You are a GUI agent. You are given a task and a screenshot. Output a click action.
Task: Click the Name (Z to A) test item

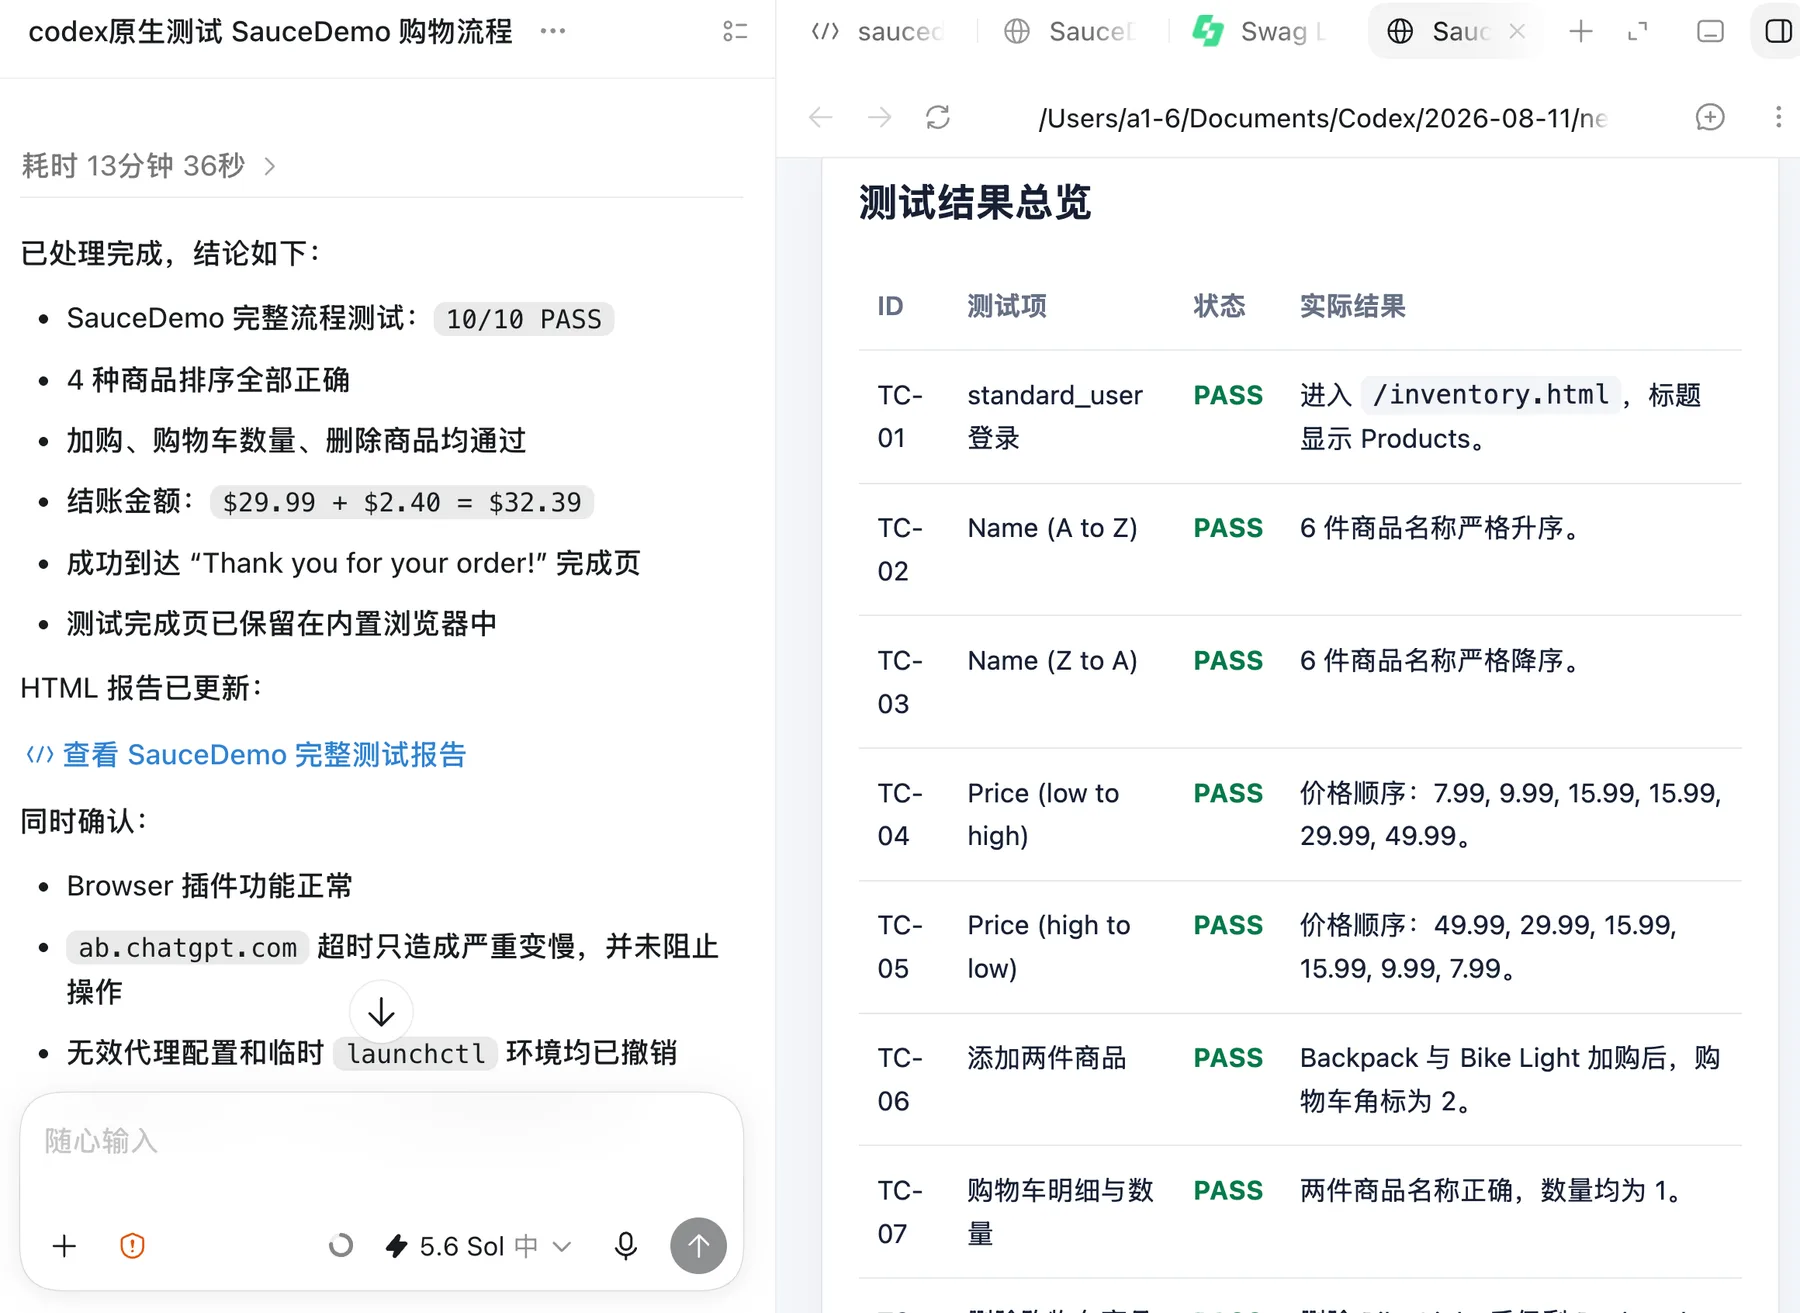1053,661
